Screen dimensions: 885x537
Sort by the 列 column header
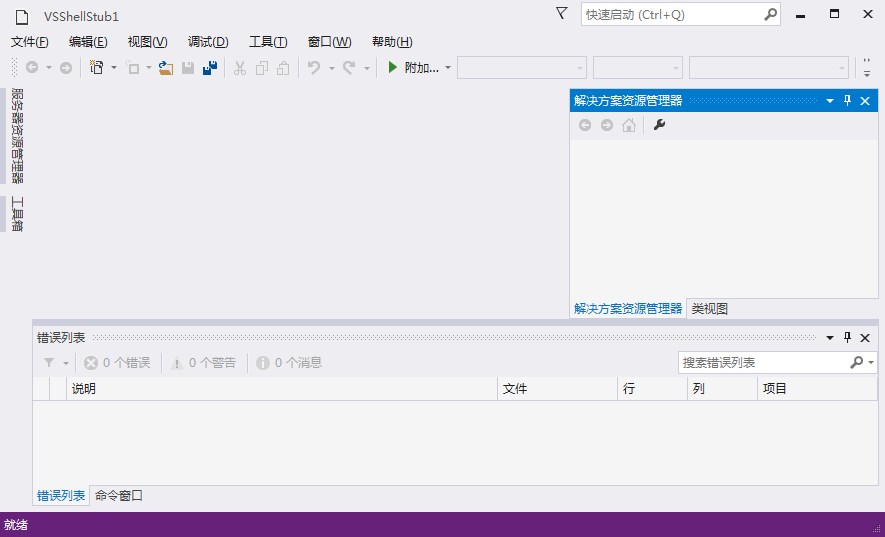[x=722, y=388]
